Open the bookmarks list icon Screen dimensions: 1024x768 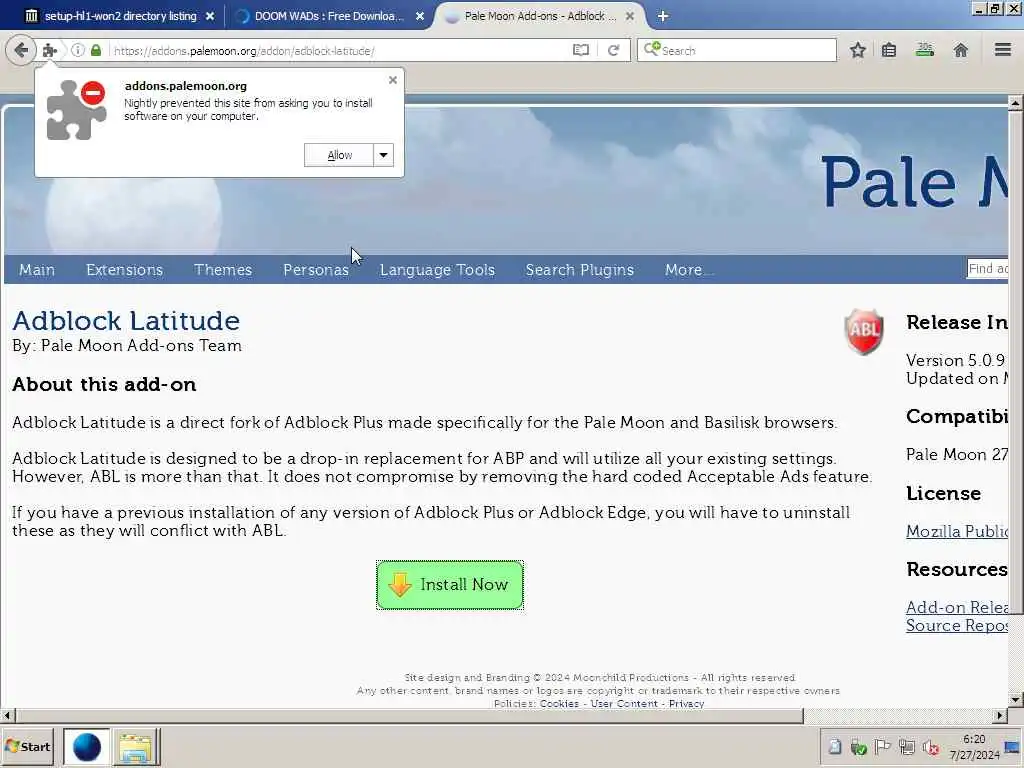[889, 50]
